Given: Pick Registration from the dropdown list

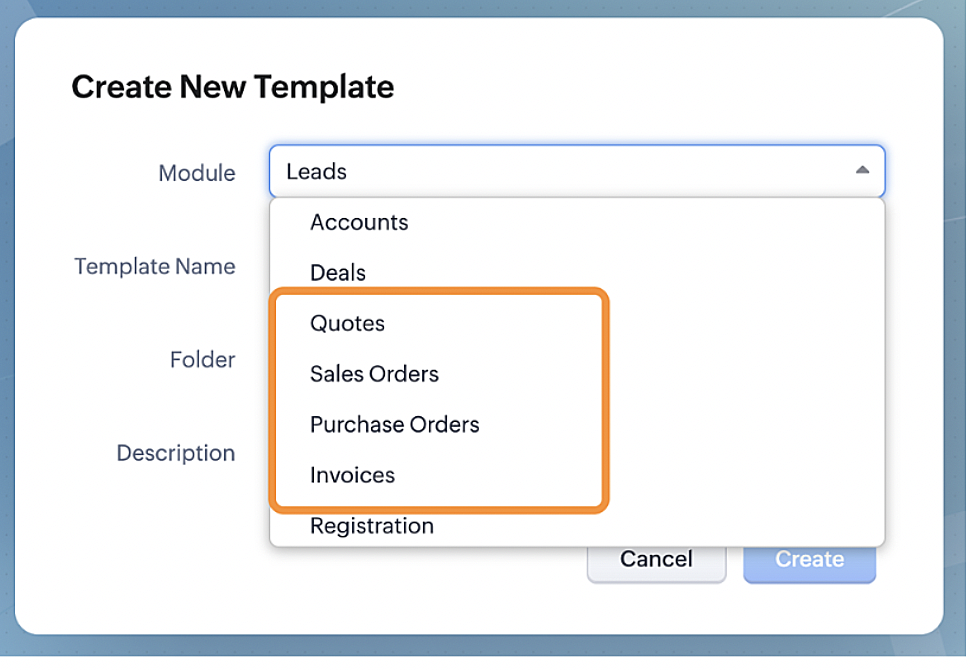Looking at the screenshot, I should click(x=371, y=526).
